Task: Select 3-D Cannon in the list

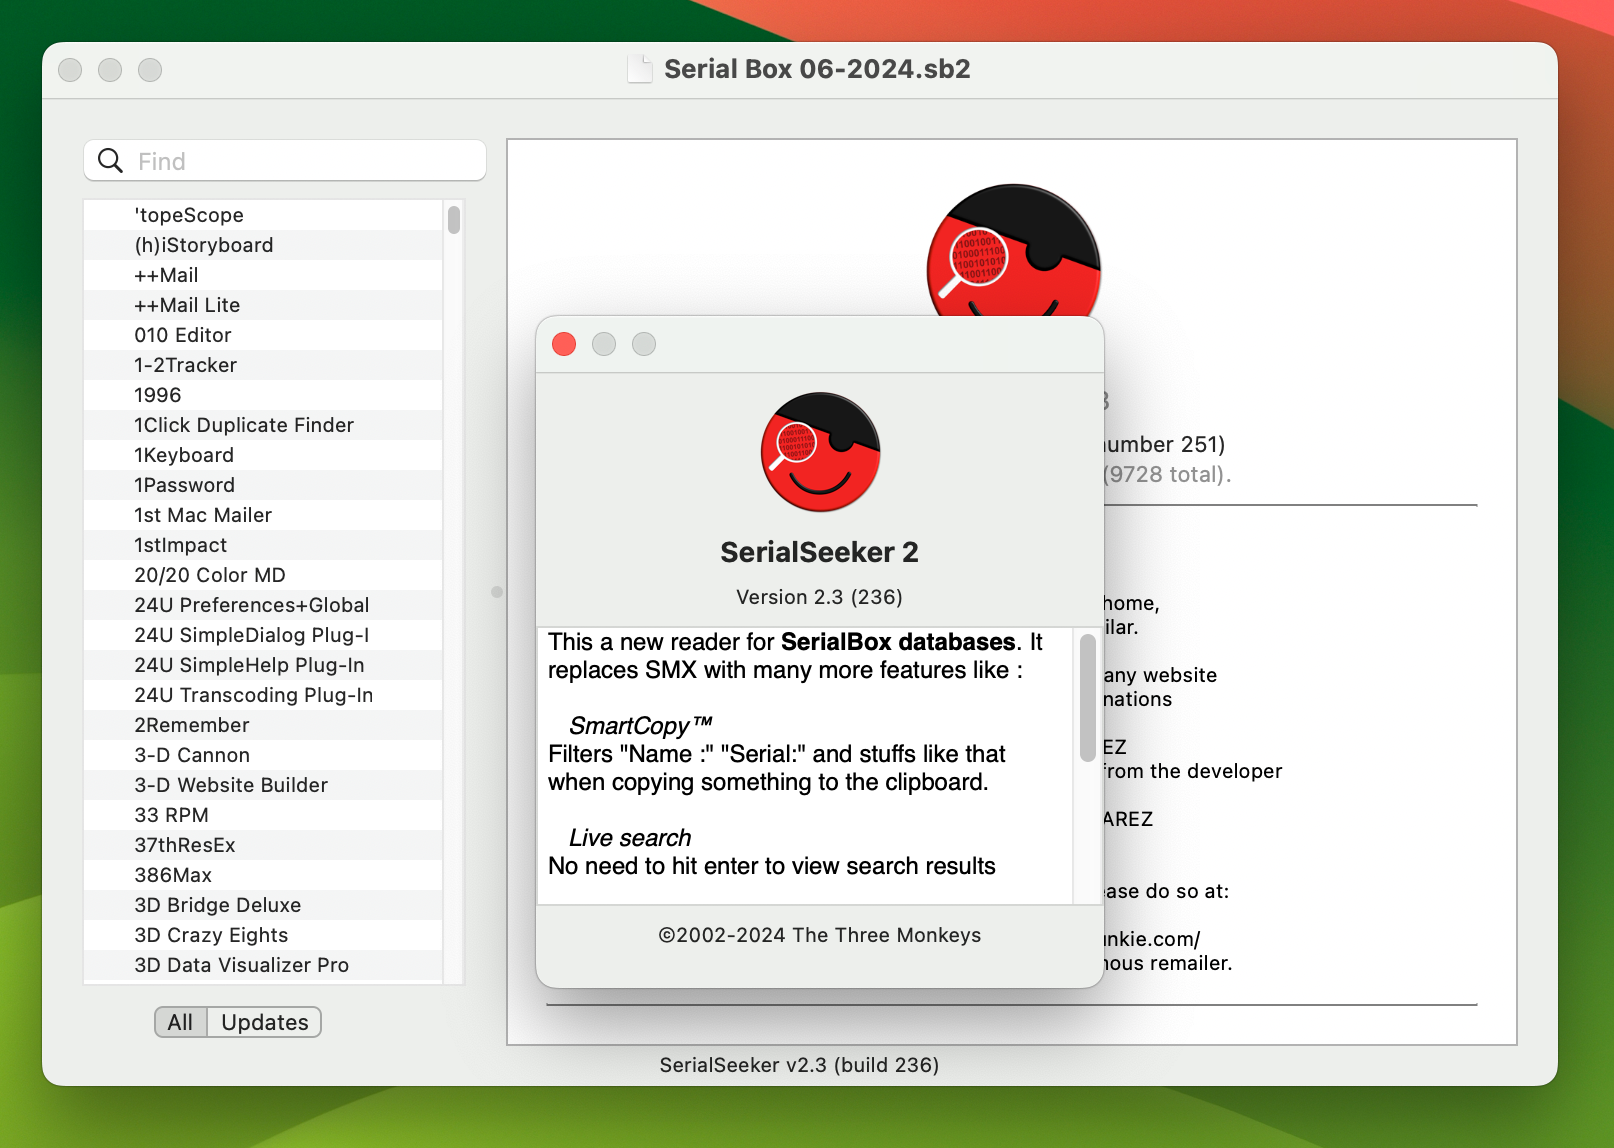Action: coord(263,755)
